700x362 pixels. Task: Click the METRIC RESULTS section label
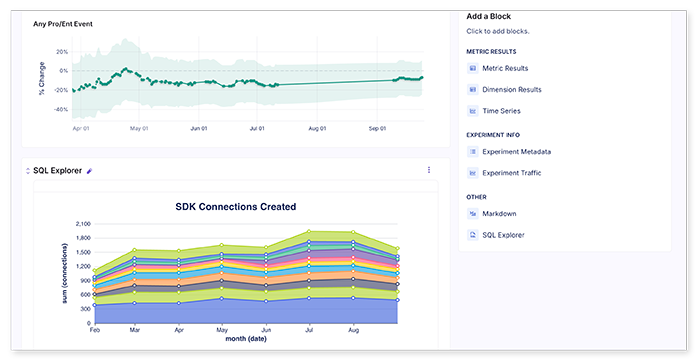[x=492, y=52]
